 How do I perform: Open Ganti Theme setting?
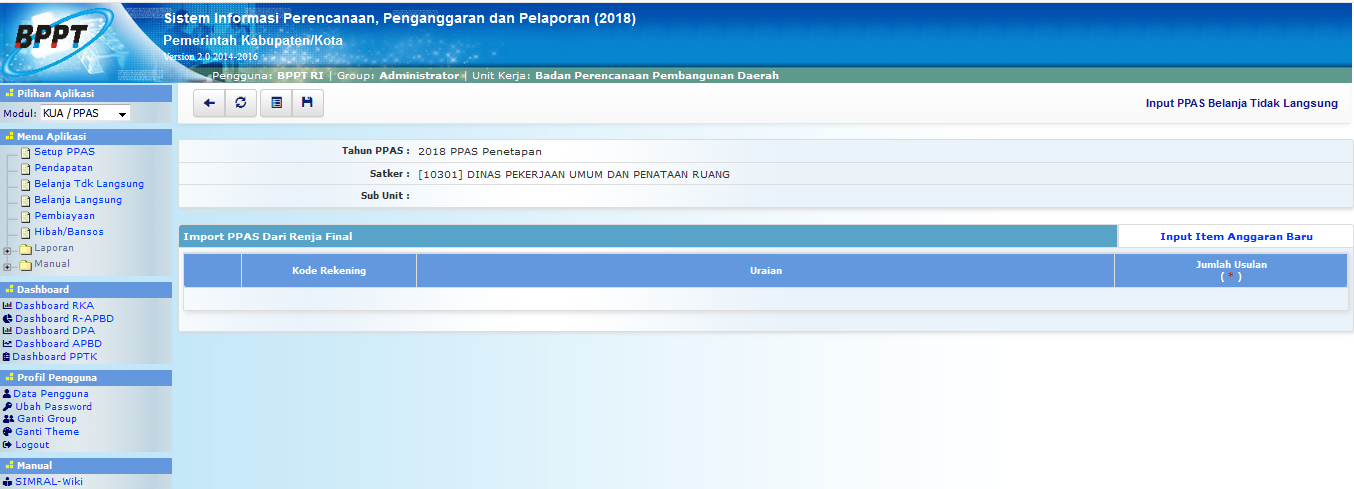point(46,432)
